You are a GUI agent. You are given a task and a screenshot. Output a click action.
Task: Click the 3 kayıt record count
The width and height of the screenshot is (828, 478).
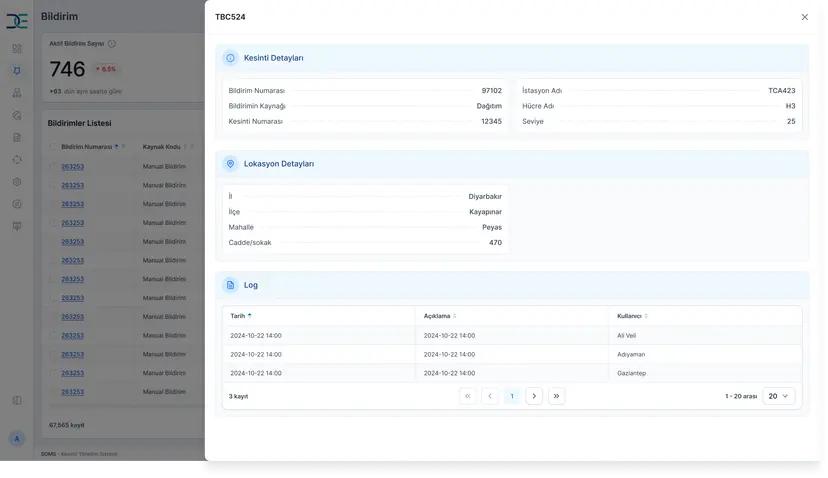[238, 396]
